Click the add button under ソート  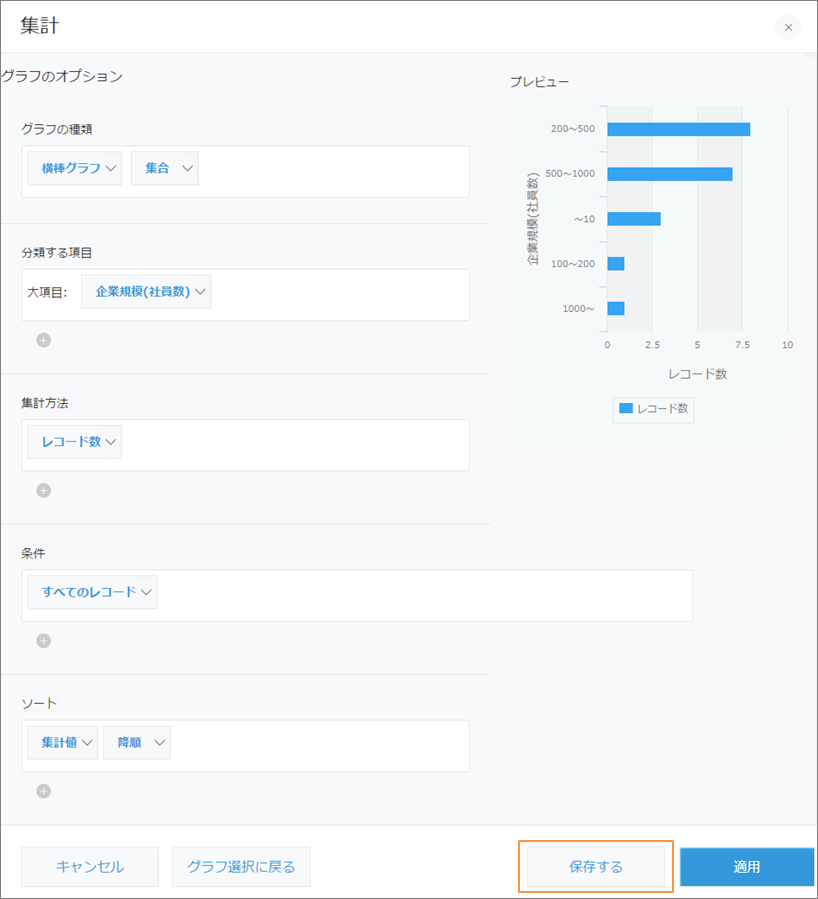click(43, 790)
